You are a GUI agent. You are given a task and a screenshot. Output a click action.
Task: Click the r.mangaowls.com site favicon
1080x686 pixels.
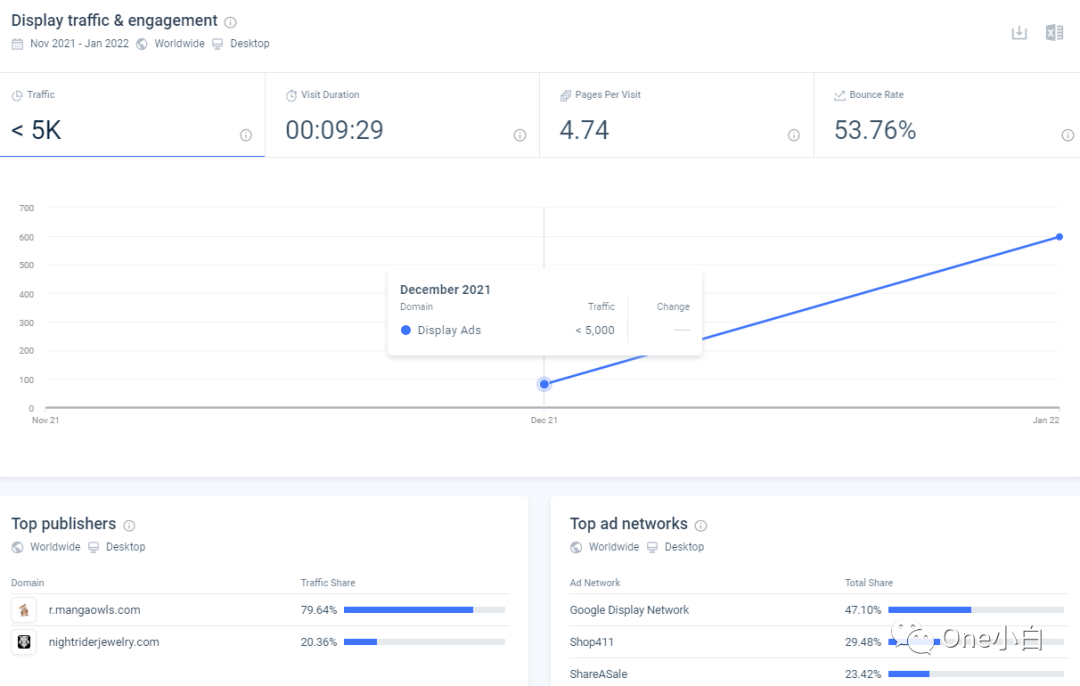[23, 609]
